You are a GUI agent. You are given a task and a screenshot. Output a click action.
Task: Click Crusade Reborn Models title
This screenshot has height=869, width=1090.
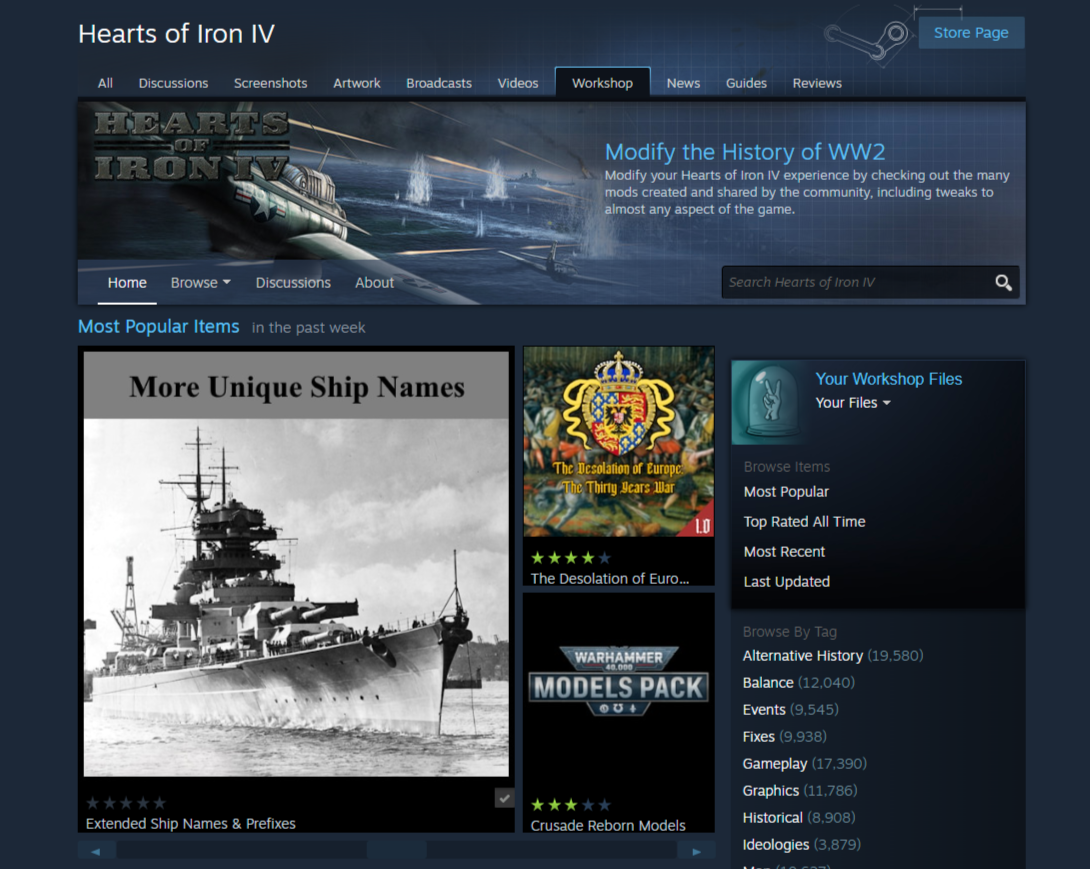coord(608,826)
